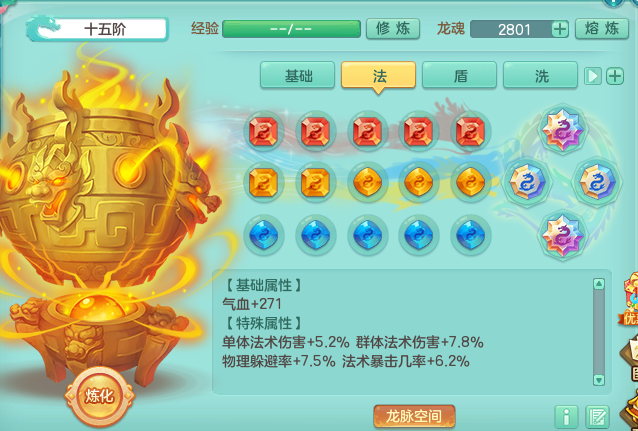Open 龙脉空间 button

pos(414,416)
